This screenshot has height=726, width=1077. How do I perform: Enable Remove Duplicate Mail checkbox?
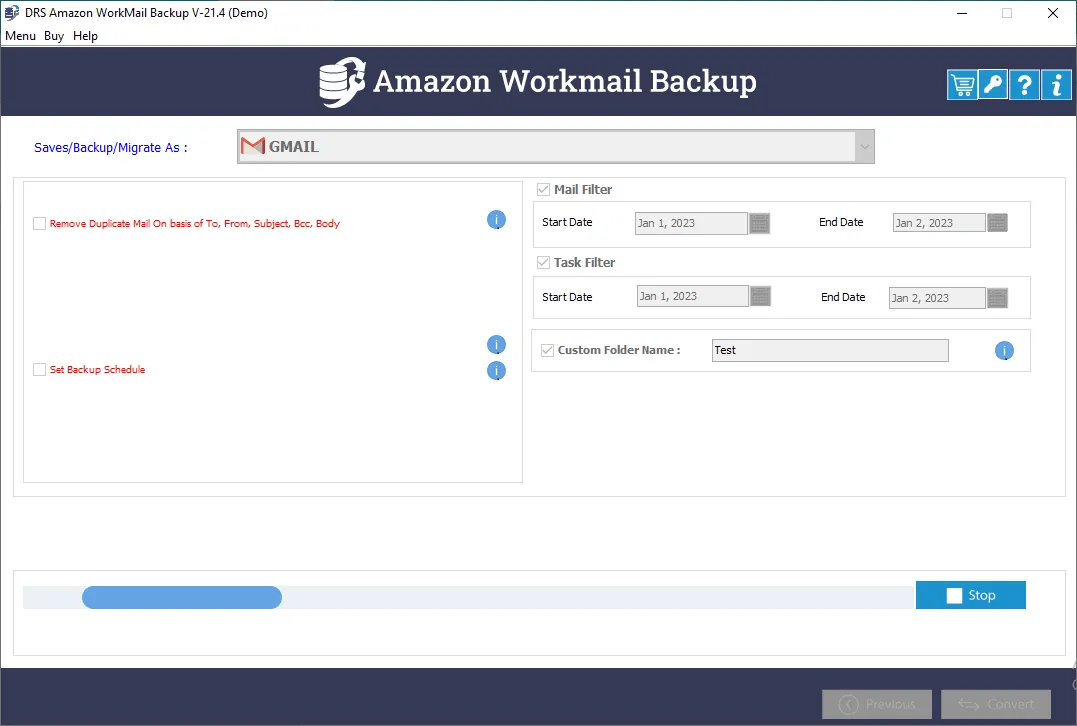click(x=40, y=223)
